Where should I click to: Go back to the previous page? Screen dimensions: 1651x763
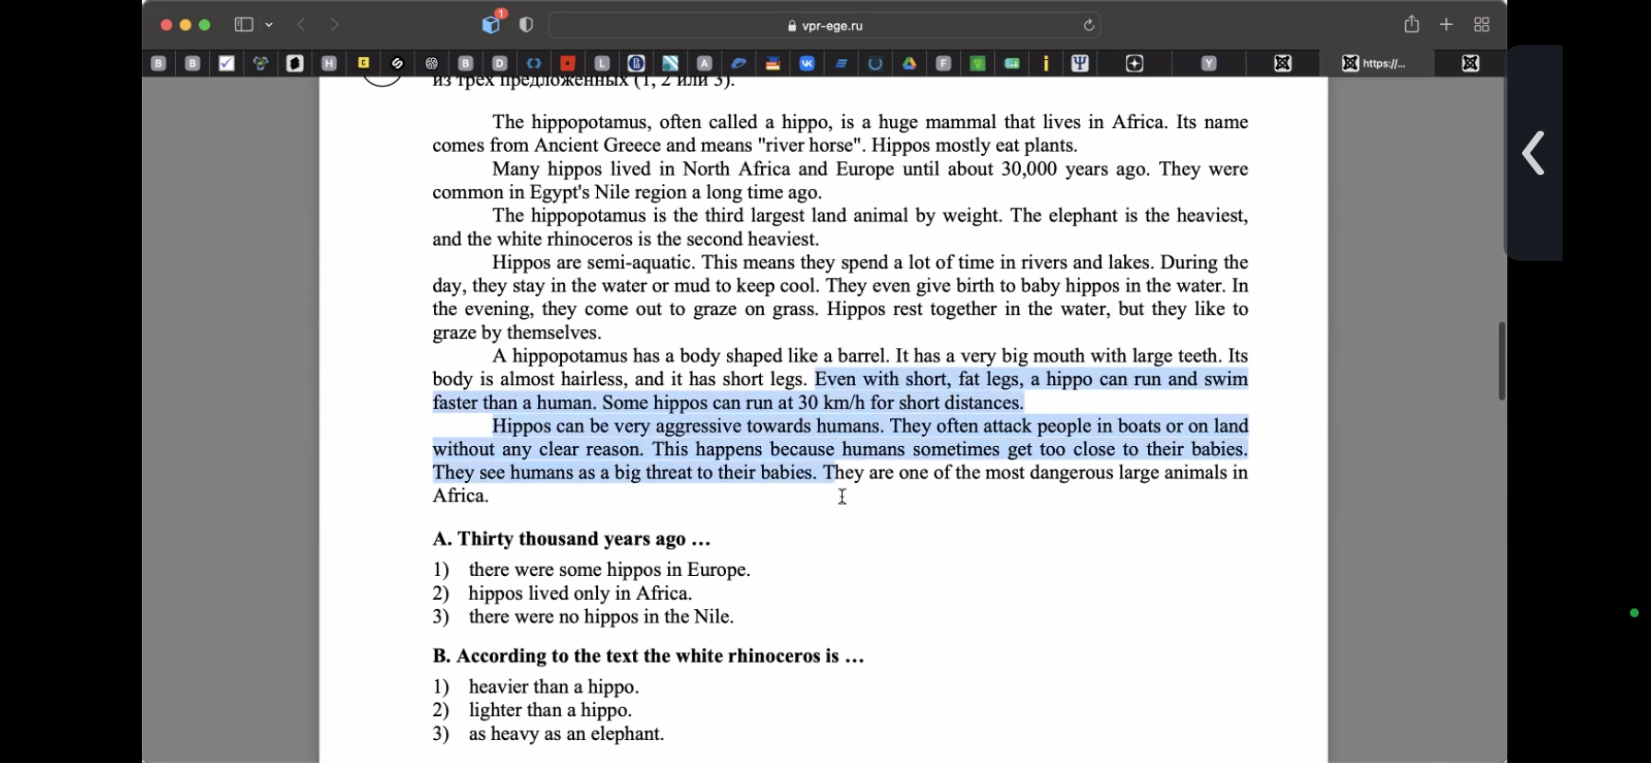point(301,25)
